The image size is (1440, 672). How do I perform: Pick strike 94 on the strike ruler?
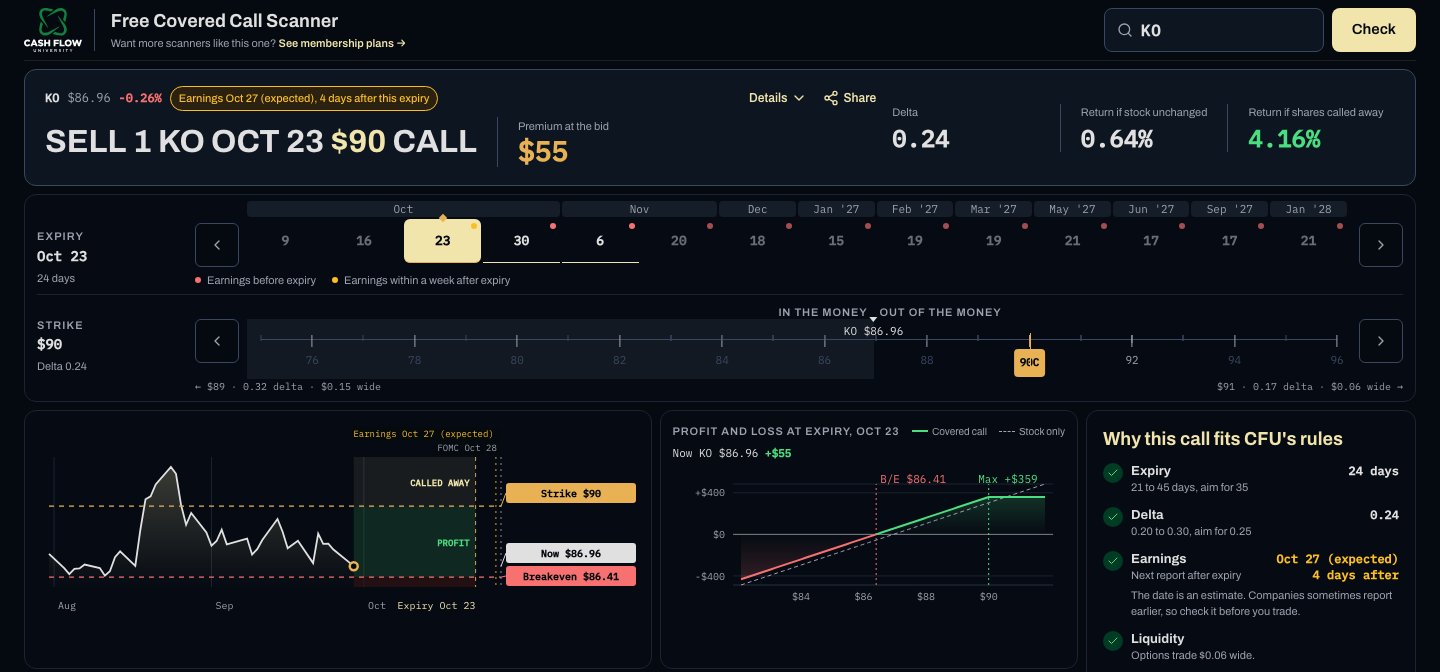(1234, 360)
